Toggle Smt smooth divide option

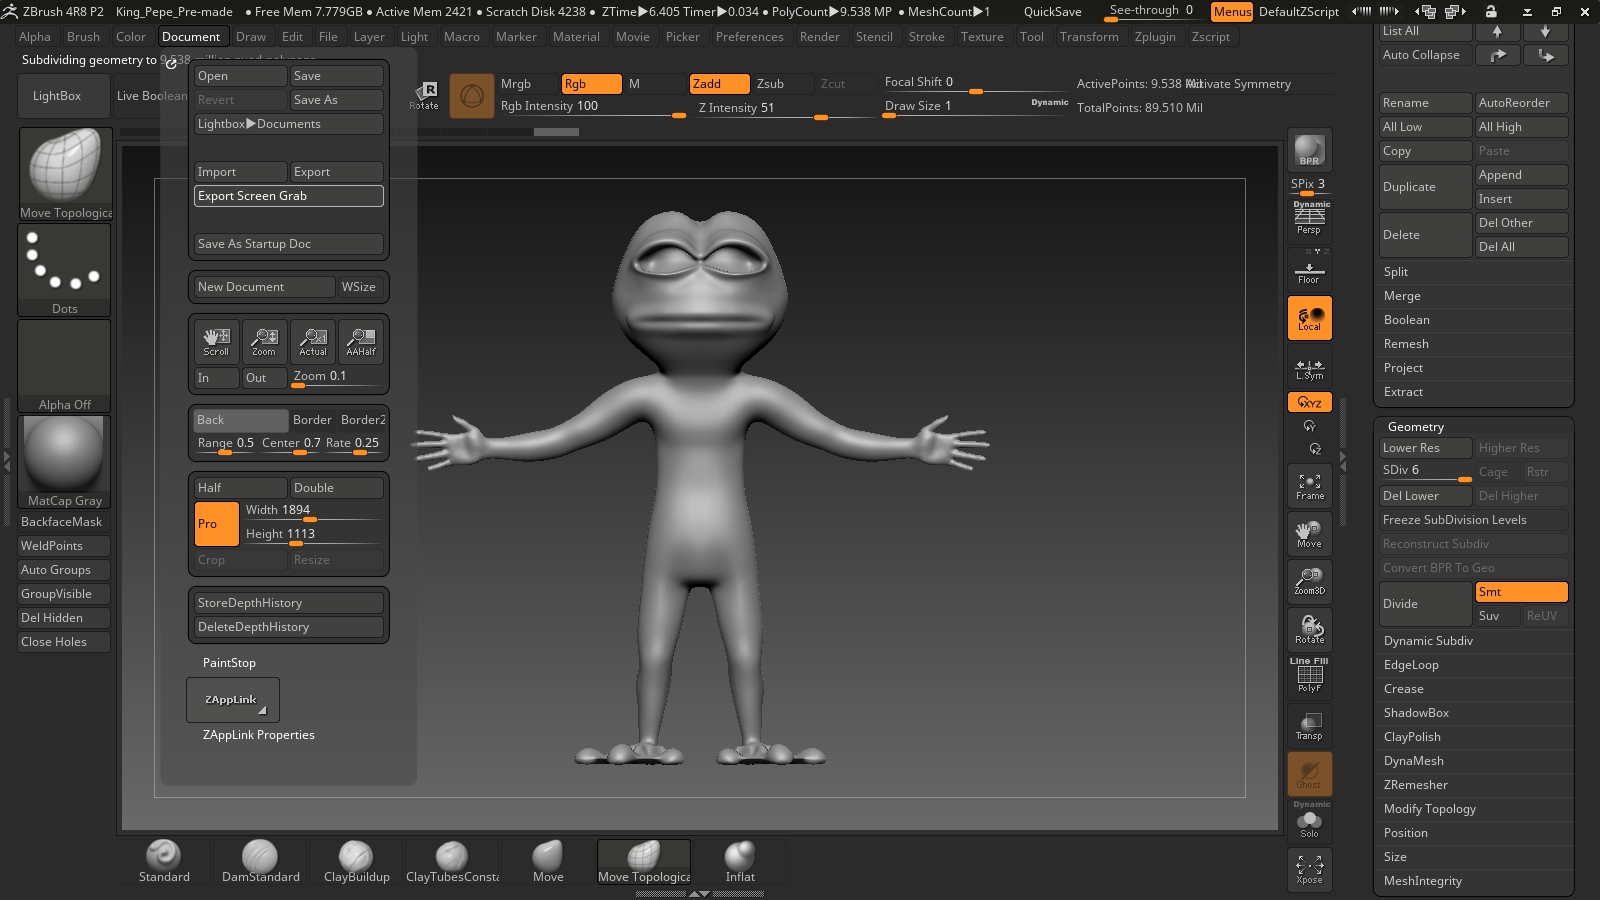(1521, 592)
